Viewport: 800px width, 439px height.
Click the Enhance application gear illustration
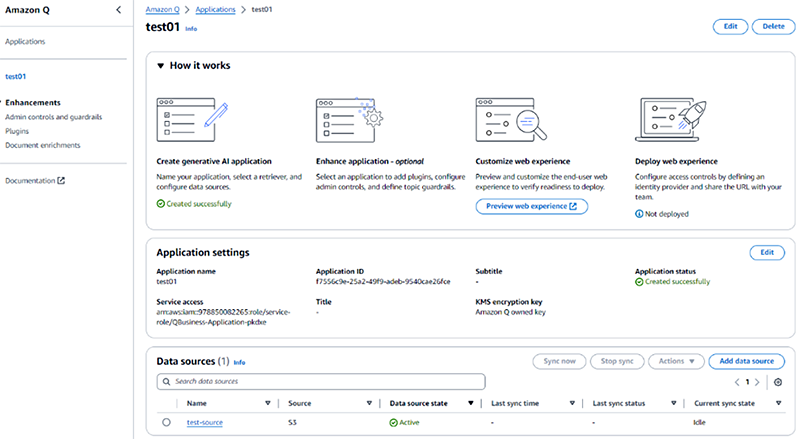coord(349,120)
